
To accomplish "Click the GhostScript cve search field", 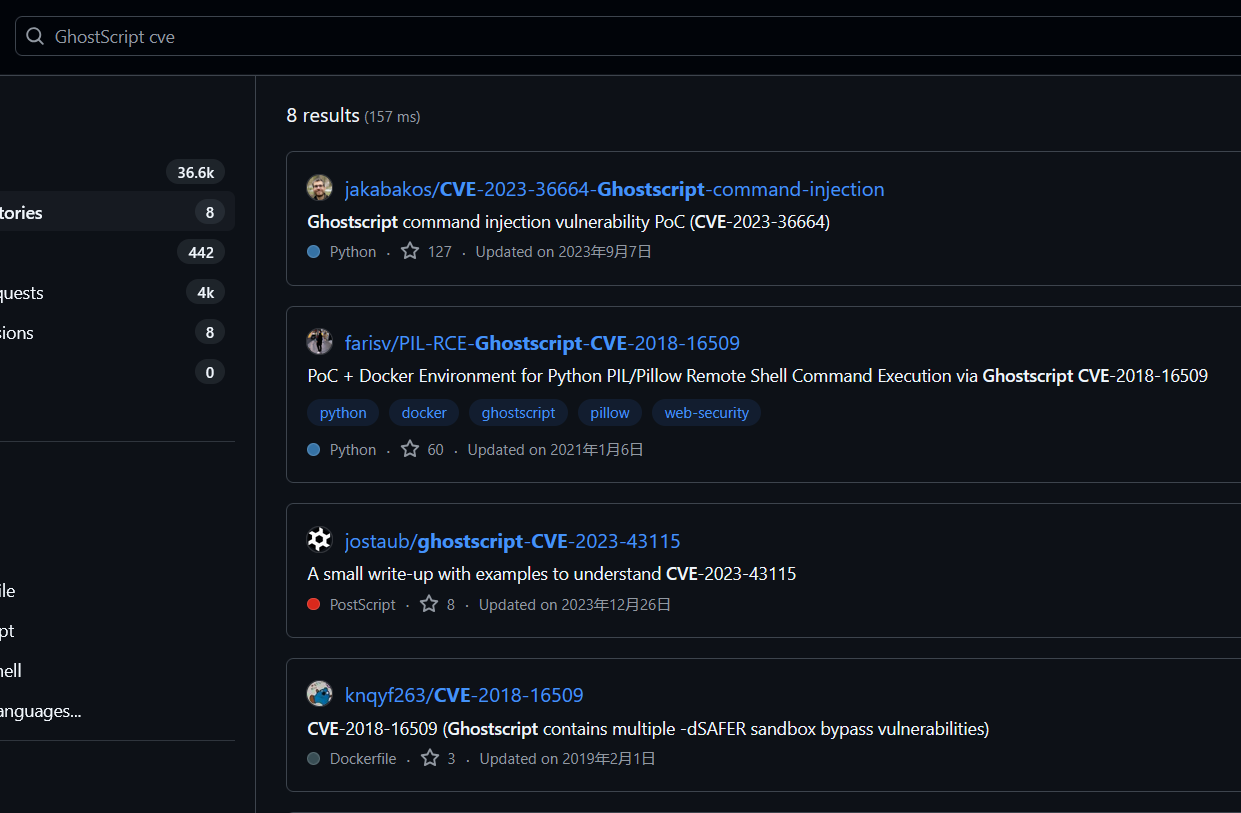I will [x=600, y=37].
